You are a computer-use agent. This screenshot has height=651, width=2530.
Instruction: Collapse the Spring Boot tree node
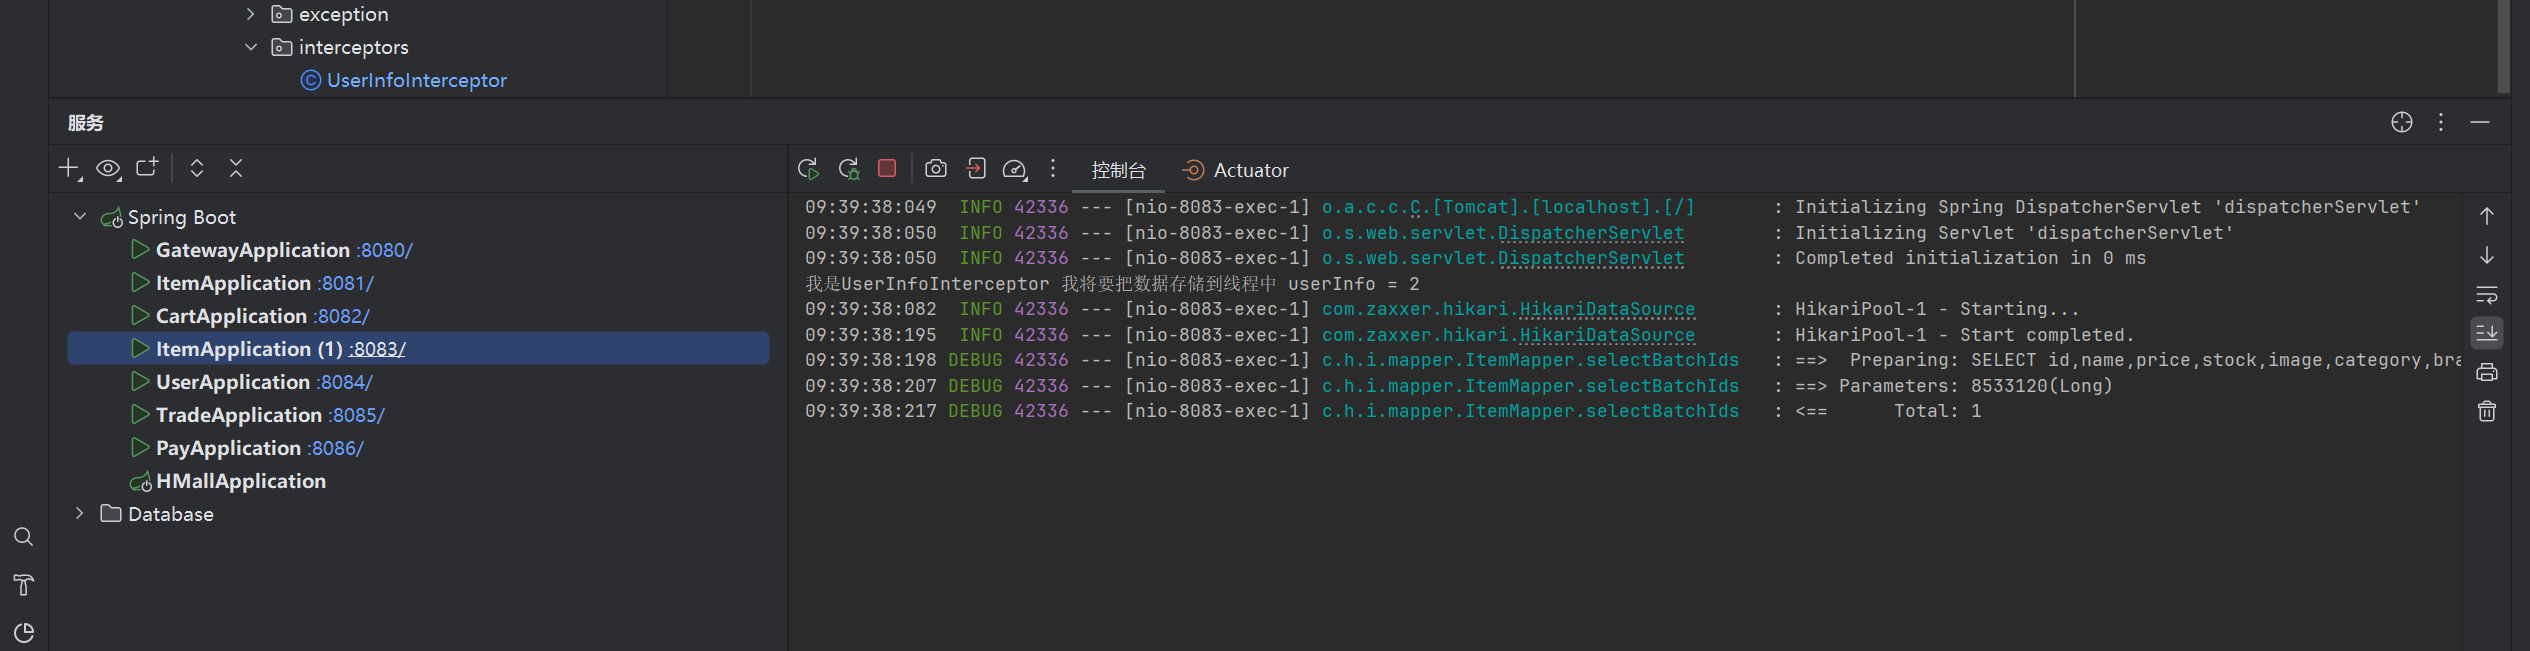(x=80, y=217)
